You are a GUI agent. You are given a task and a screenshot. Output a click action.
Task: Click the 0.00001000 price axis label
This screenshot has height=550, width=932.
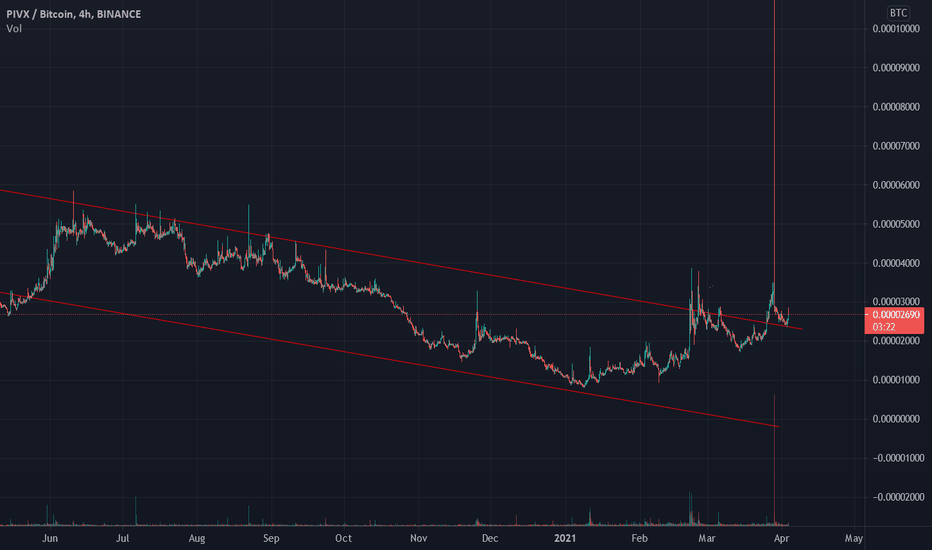896,380
